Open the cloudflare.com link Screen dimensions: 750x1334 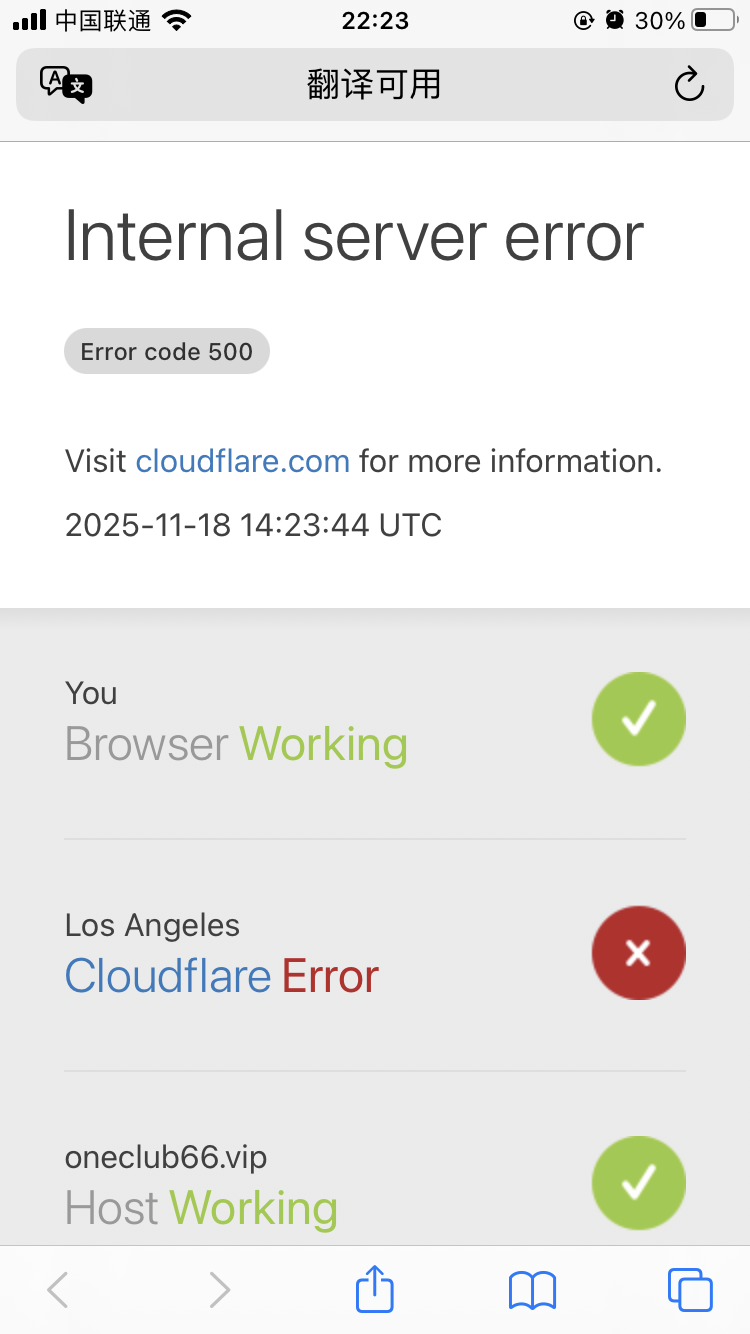tap(243, 461)
